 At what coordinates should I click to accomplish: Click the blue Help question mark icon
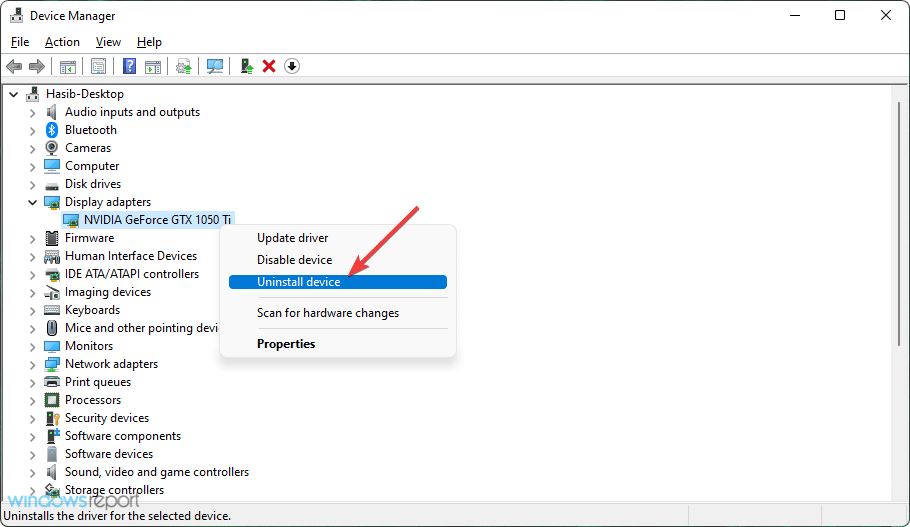129,66
